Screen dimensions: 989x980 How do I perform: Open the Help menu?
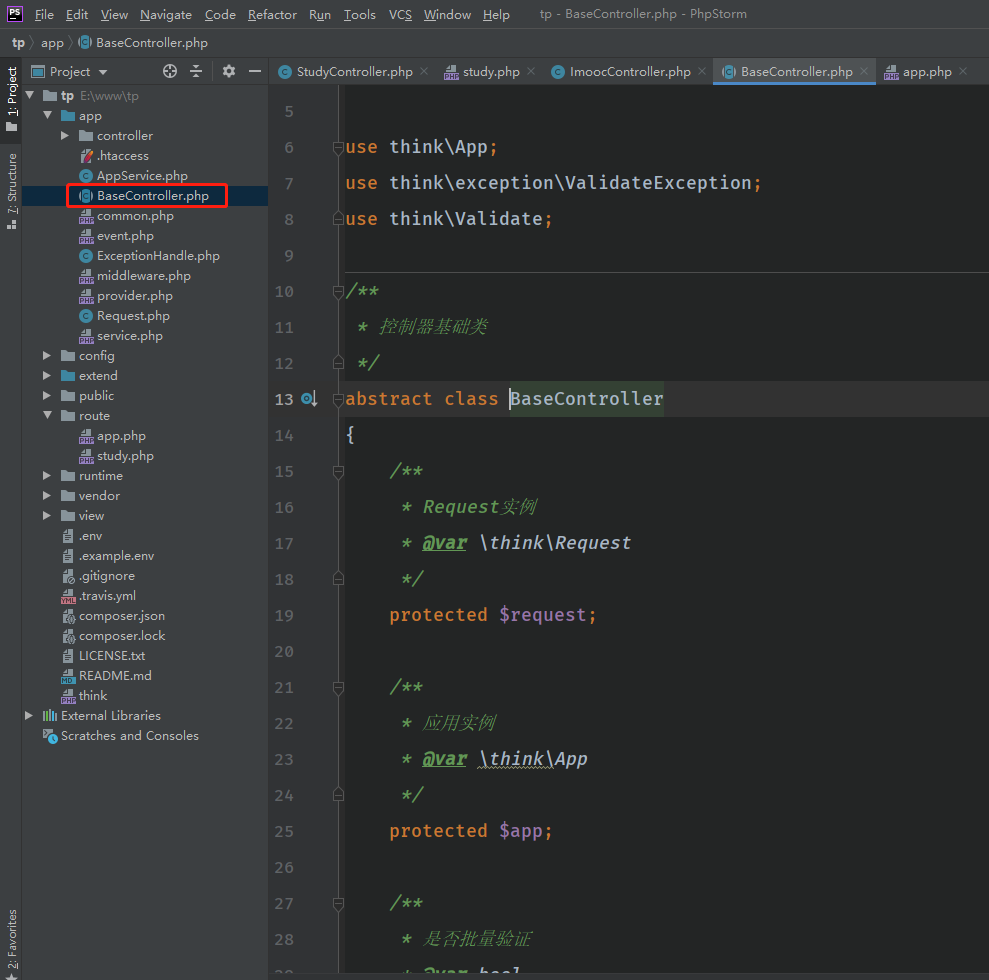coord(496,15)
